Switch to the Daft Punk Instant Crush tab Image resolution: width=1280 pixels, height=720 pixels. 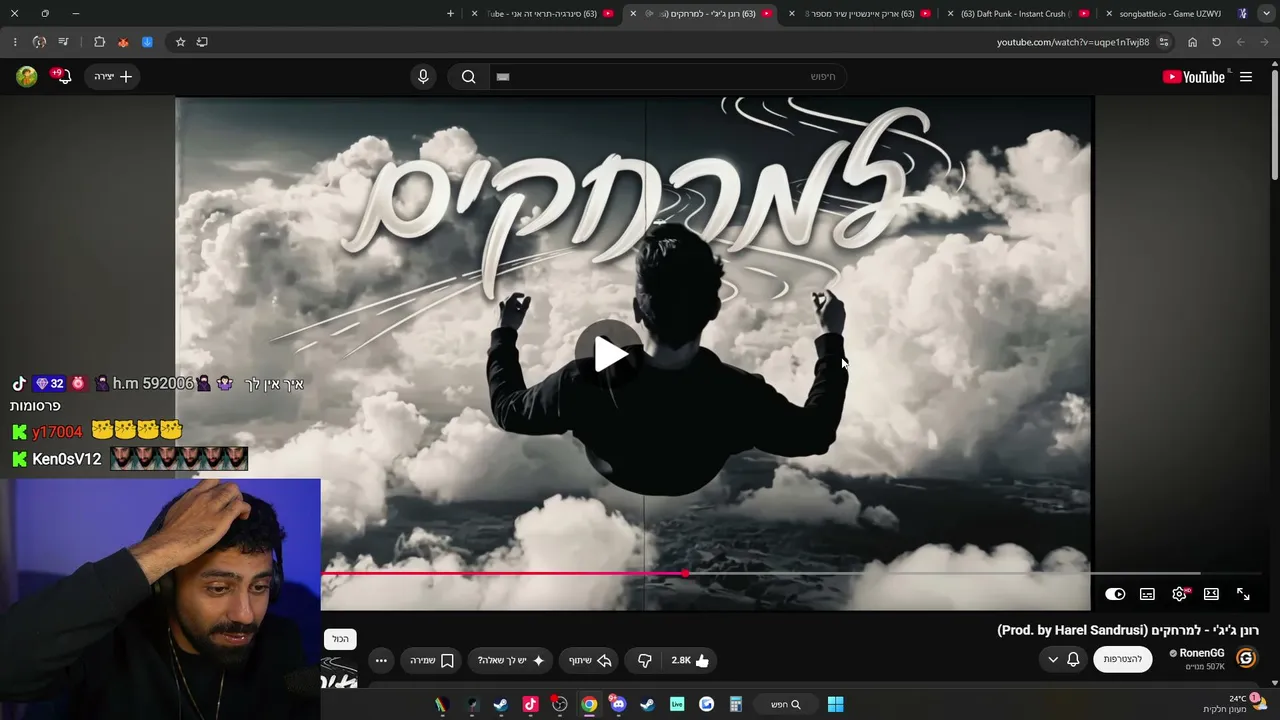click(x=1014, y=14)
